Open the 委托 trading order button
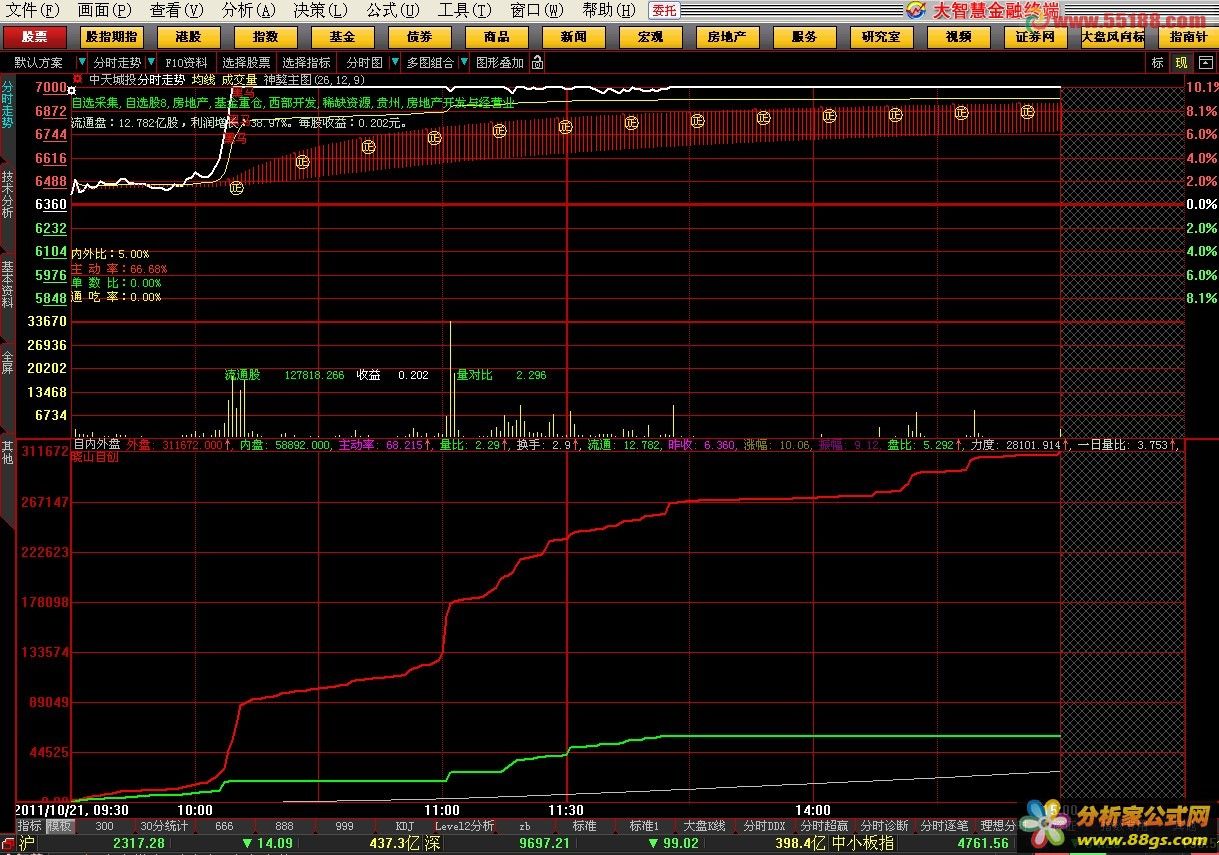 tap(663, 11)
